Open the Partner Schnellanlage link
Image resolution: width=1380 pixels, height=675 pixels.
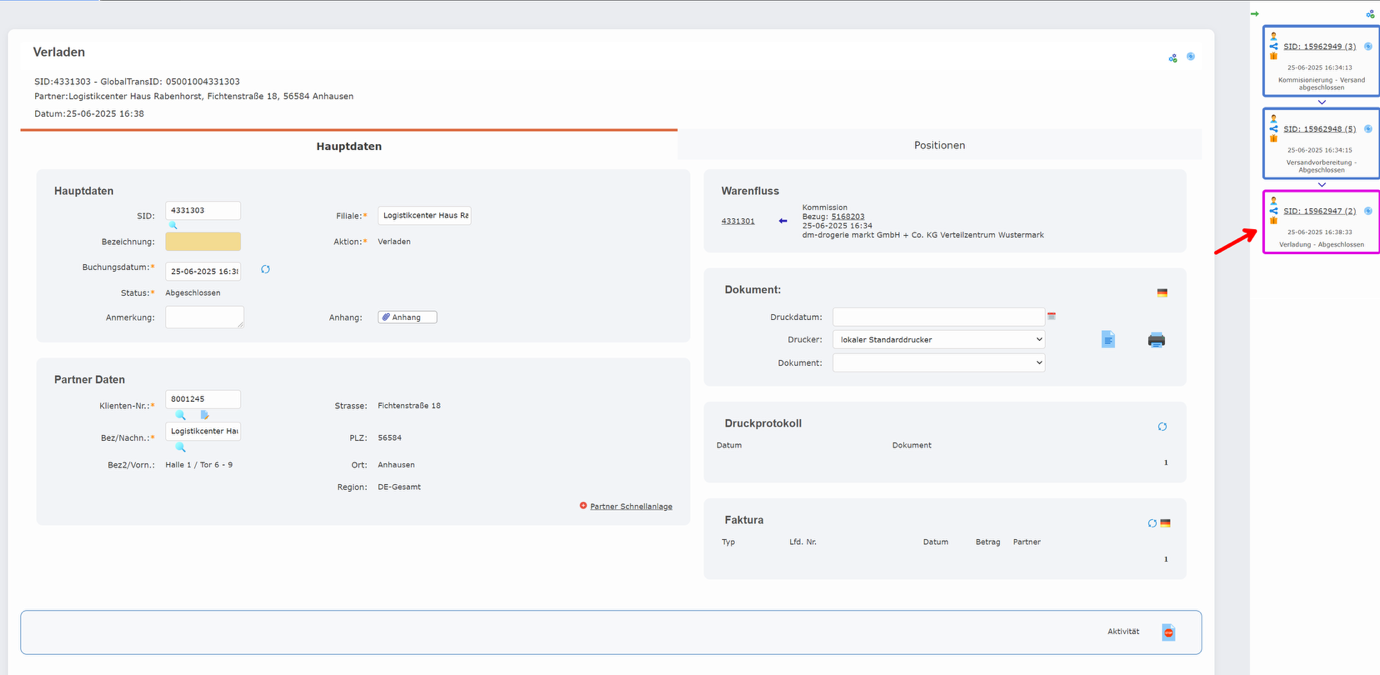click(630, 507)
